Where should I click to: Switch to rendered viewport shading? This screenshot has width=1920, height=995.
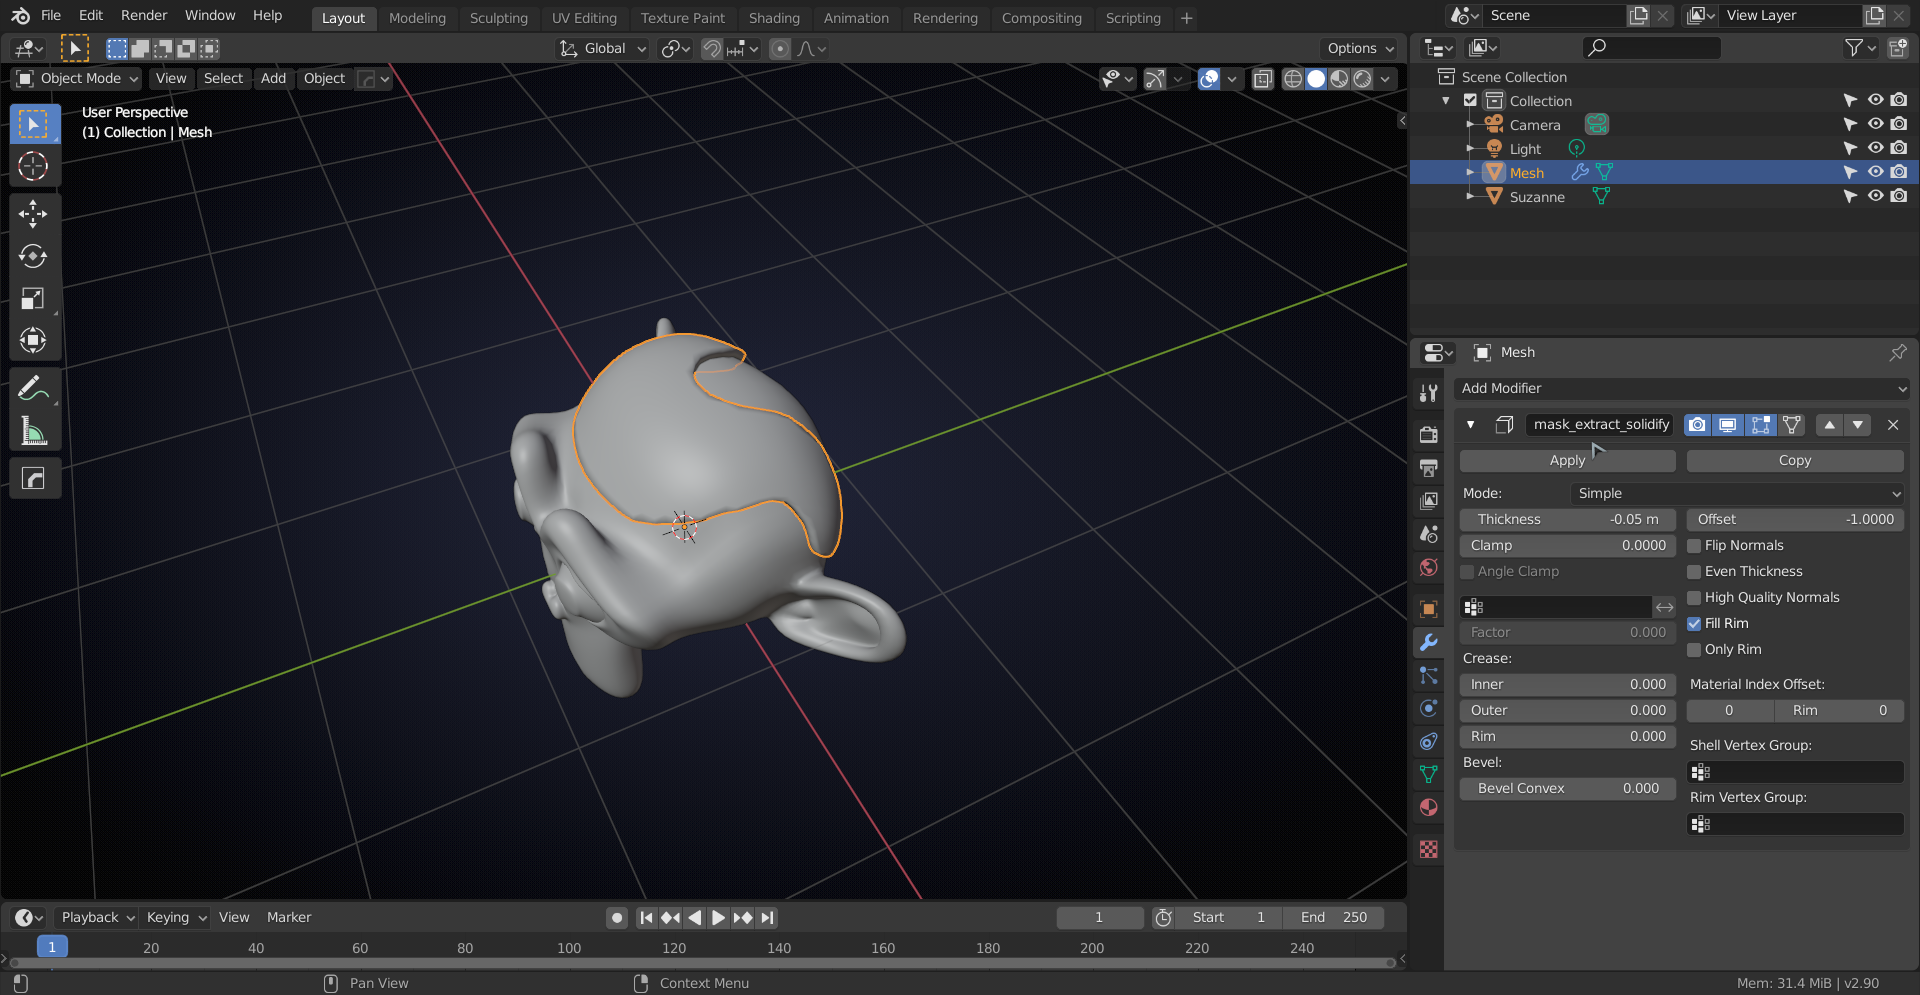coord(1362,79)
